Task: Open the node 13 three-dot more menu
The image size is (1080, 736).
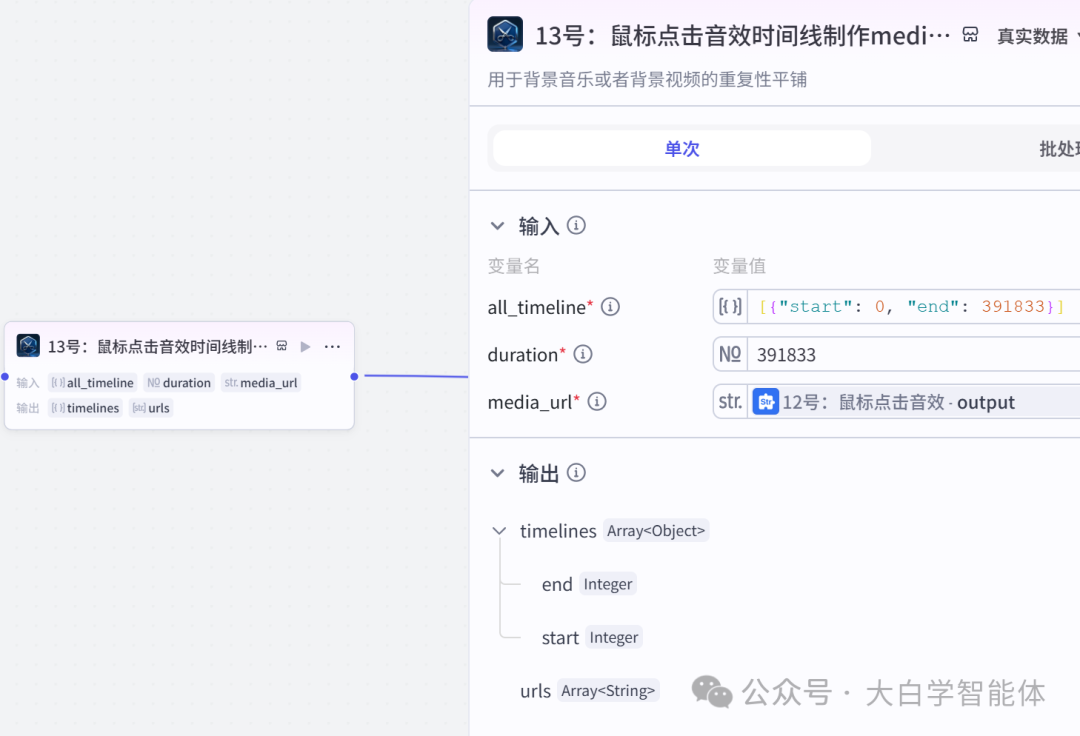Action: [332, 346]
